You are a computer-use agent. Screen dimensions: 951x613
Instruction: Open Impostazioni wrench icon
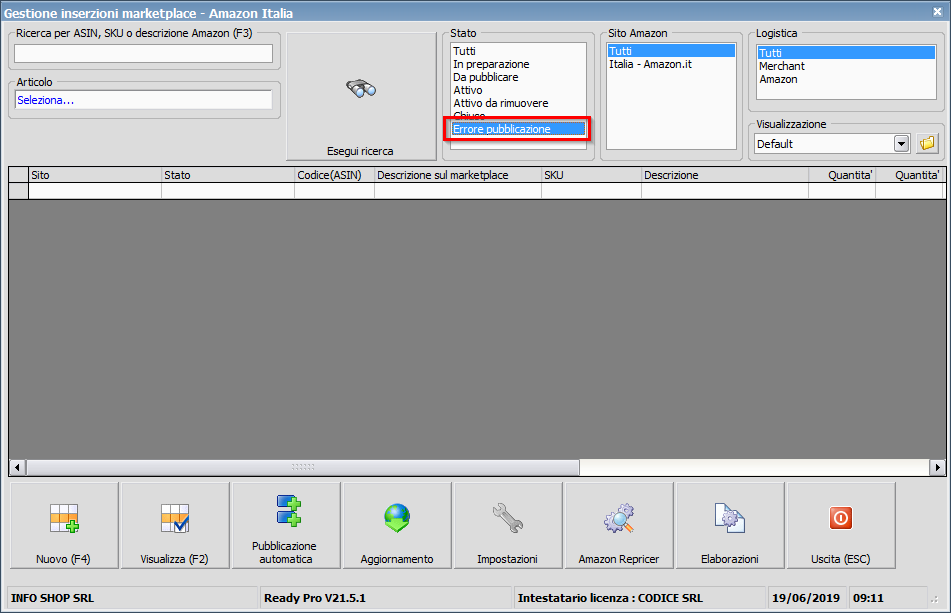pyautogui.click(x=508, y=518)
